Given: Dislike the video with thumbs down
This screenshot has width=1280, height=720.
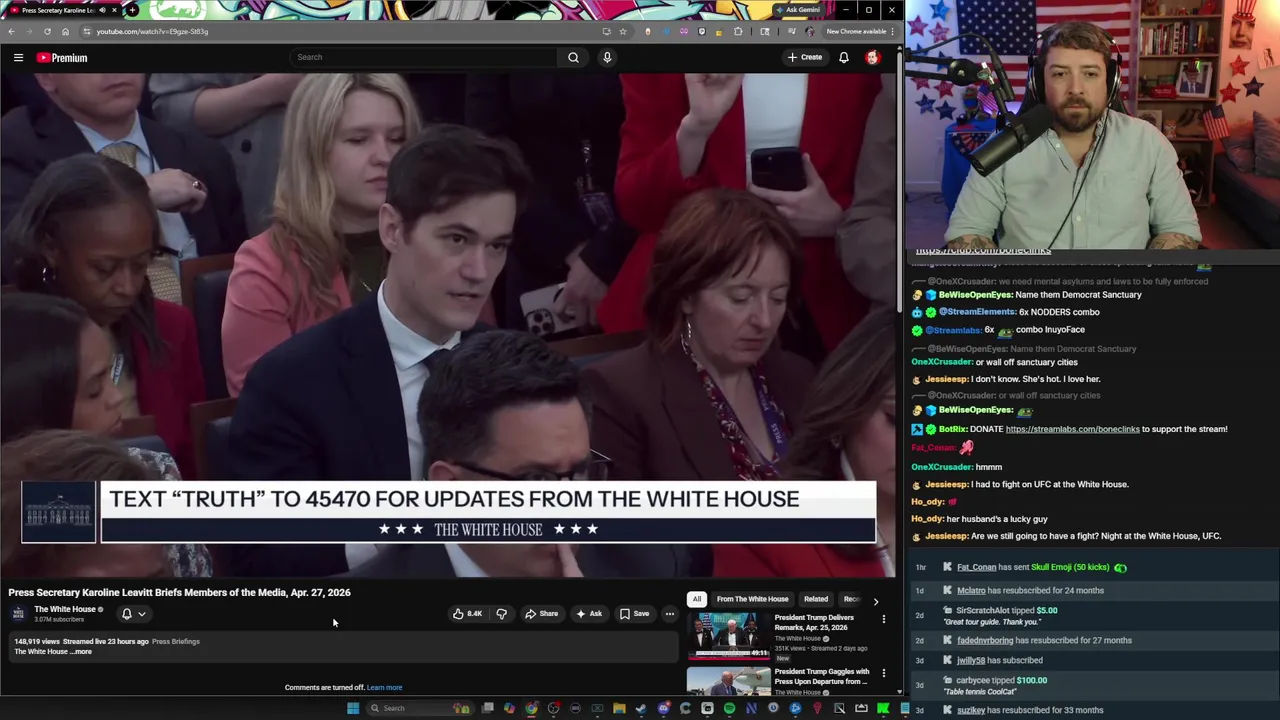Looking at the screenshot, I should (502, 614).
